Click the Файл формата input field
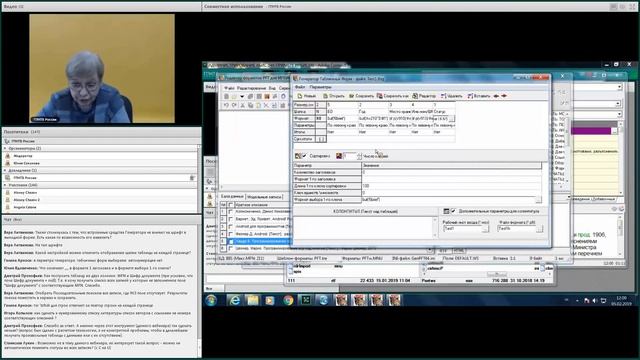640x360 pixels. click(x=516, y=229)
